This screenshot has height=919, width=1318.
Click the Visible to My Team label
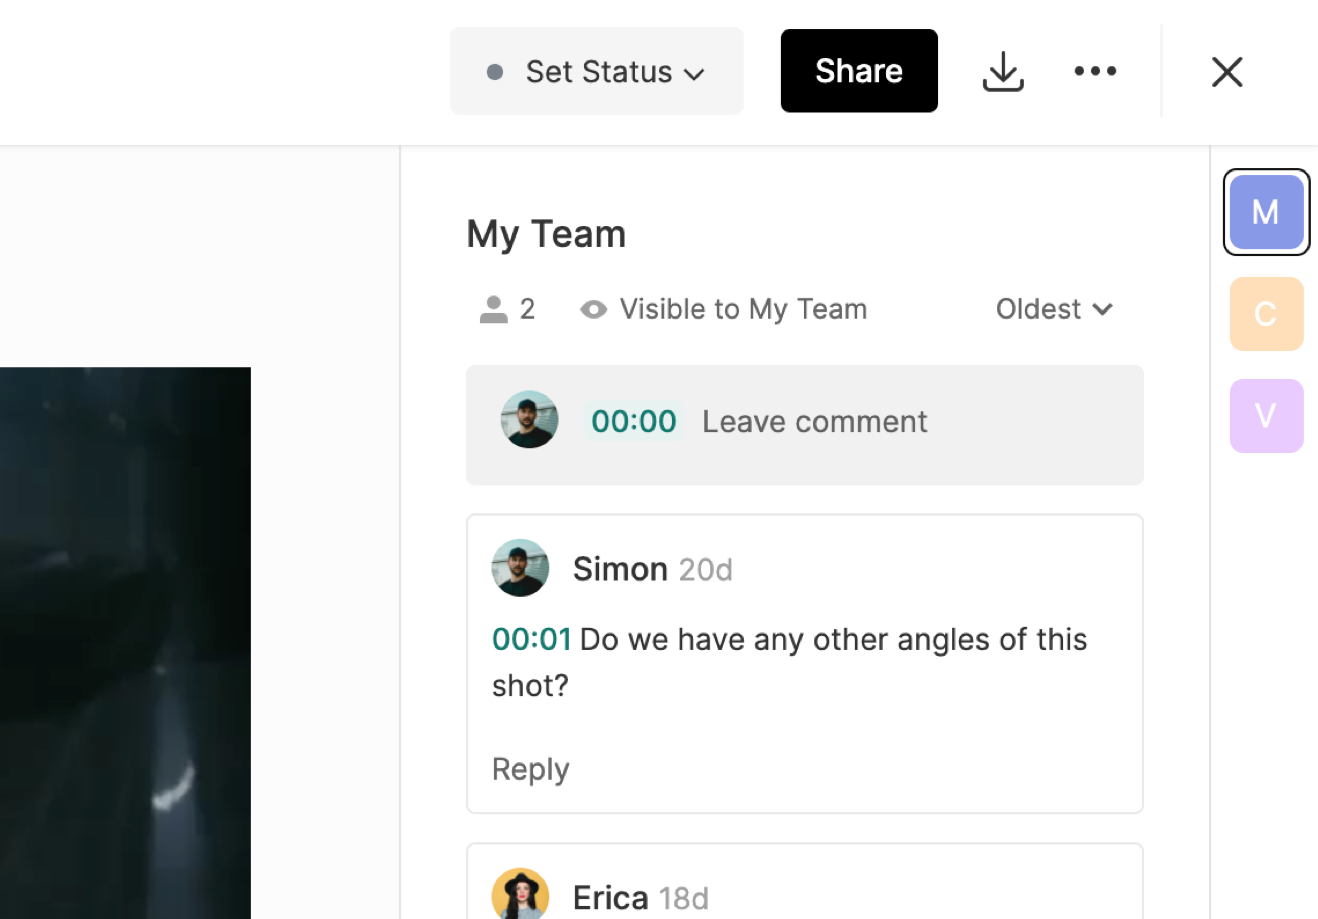[743, 309]
